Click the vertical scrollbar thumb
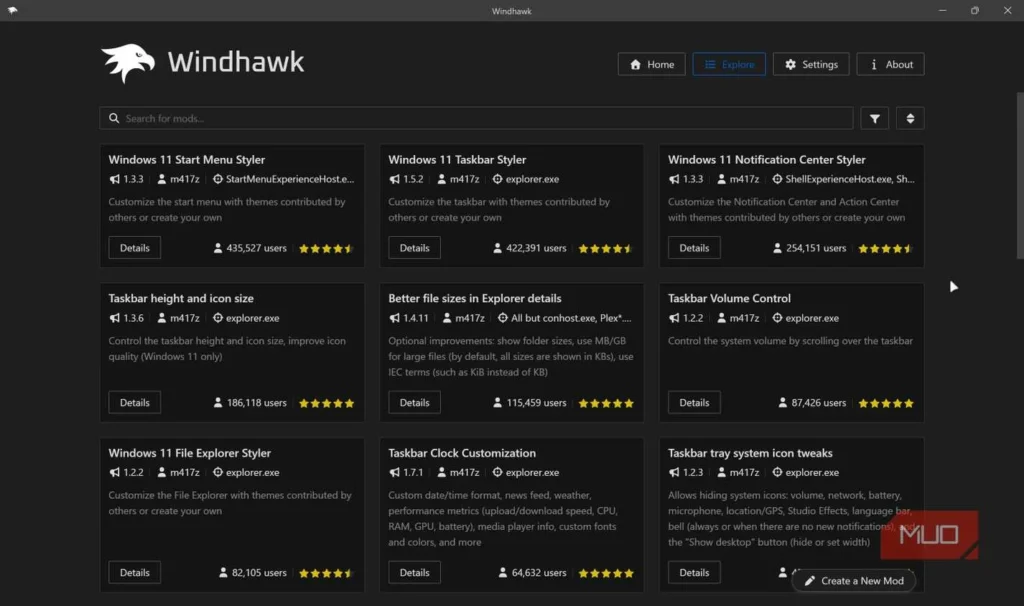This screenshot has width=1024, height=606. click(1019, 176)
